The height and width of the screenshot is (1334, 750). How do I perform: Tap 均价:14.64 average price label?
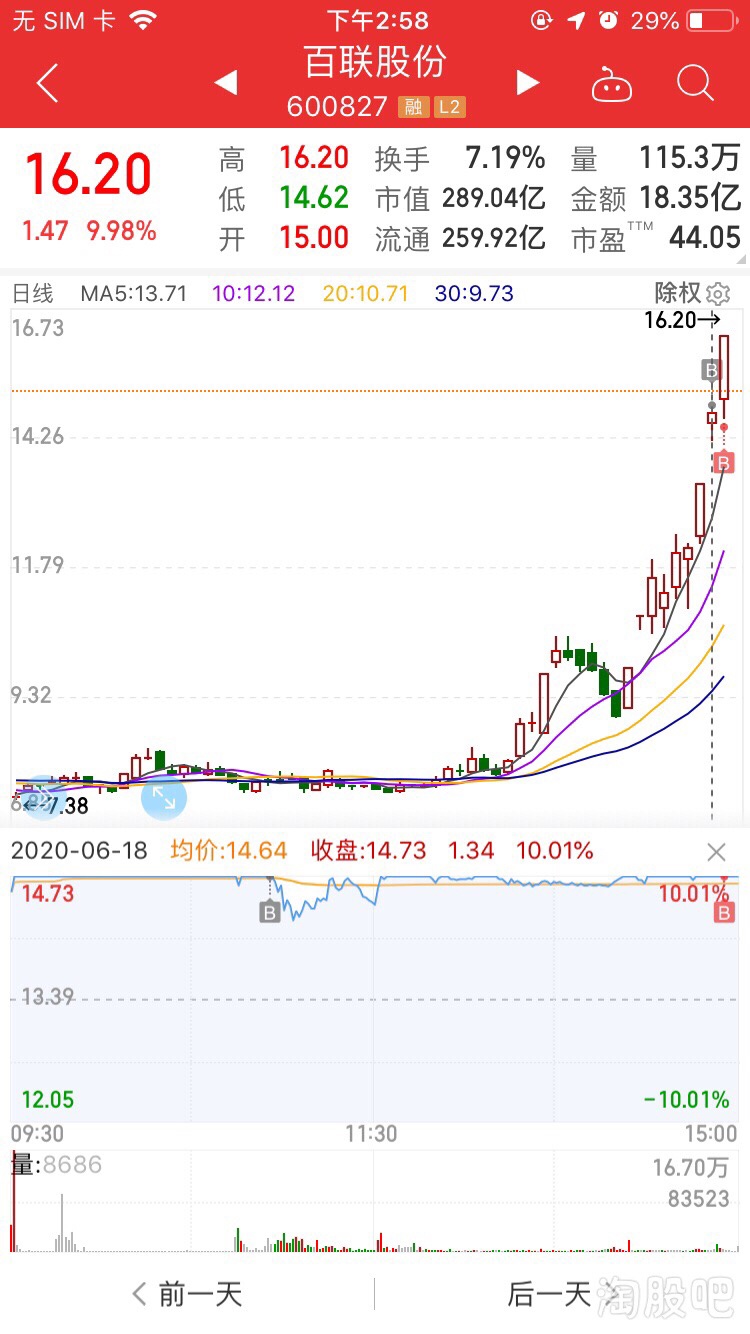pyautogui.click(x=228, y=851)
